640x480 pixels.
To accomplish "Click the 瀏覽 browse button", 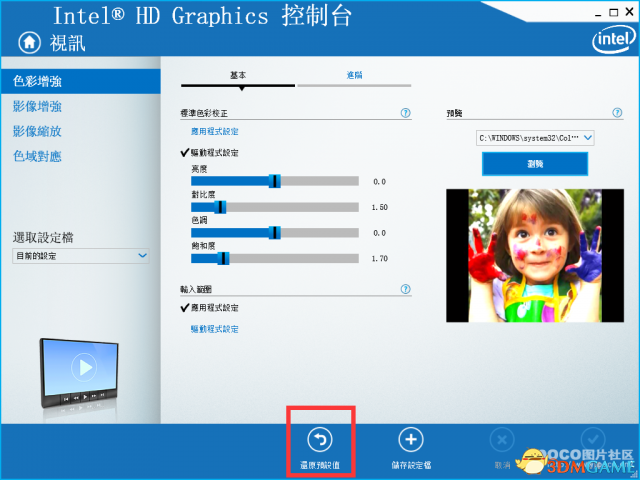I will point(535,164).
